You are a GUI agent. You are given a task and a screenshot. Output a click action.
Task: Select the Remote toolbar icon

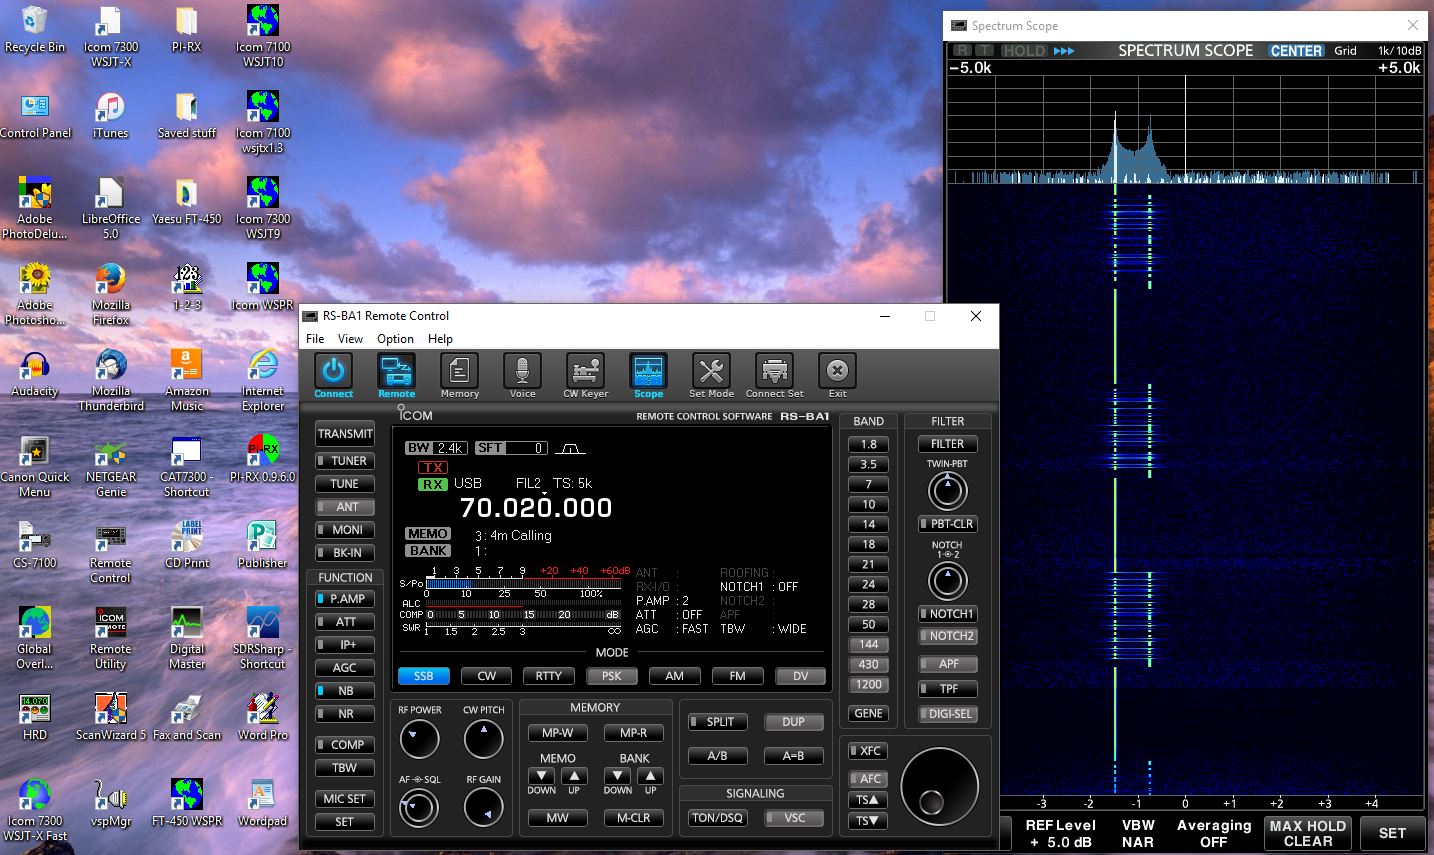click(396, 371)
